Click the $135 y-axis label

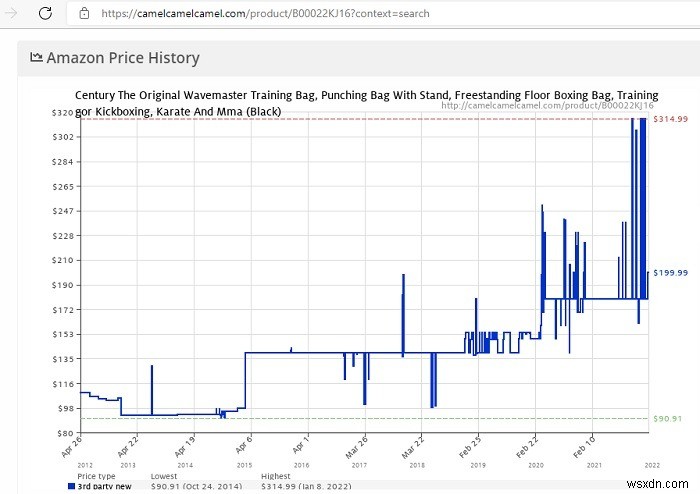tap(62, 359)
